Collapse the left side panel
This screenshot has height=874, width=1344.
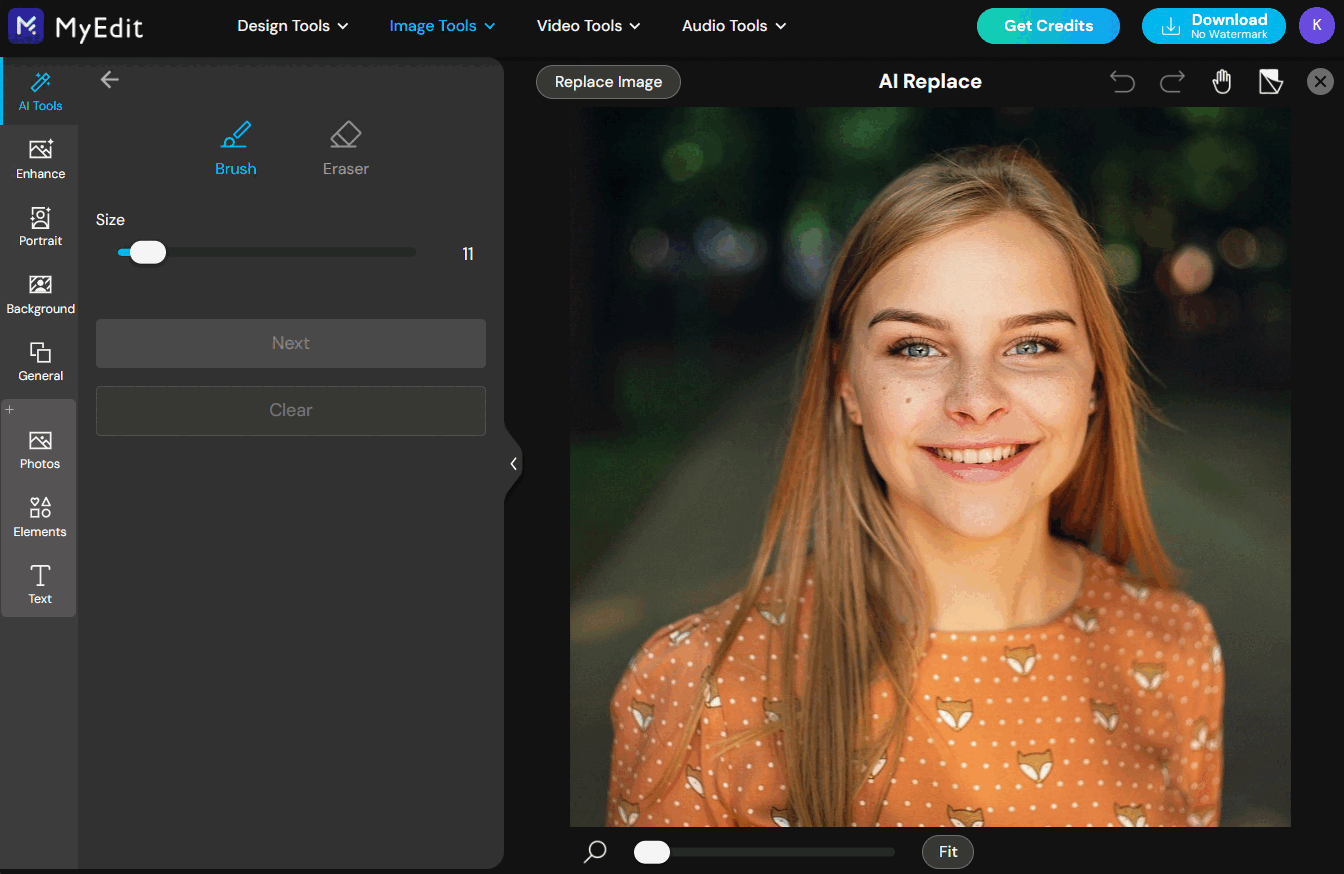[513, 464]
